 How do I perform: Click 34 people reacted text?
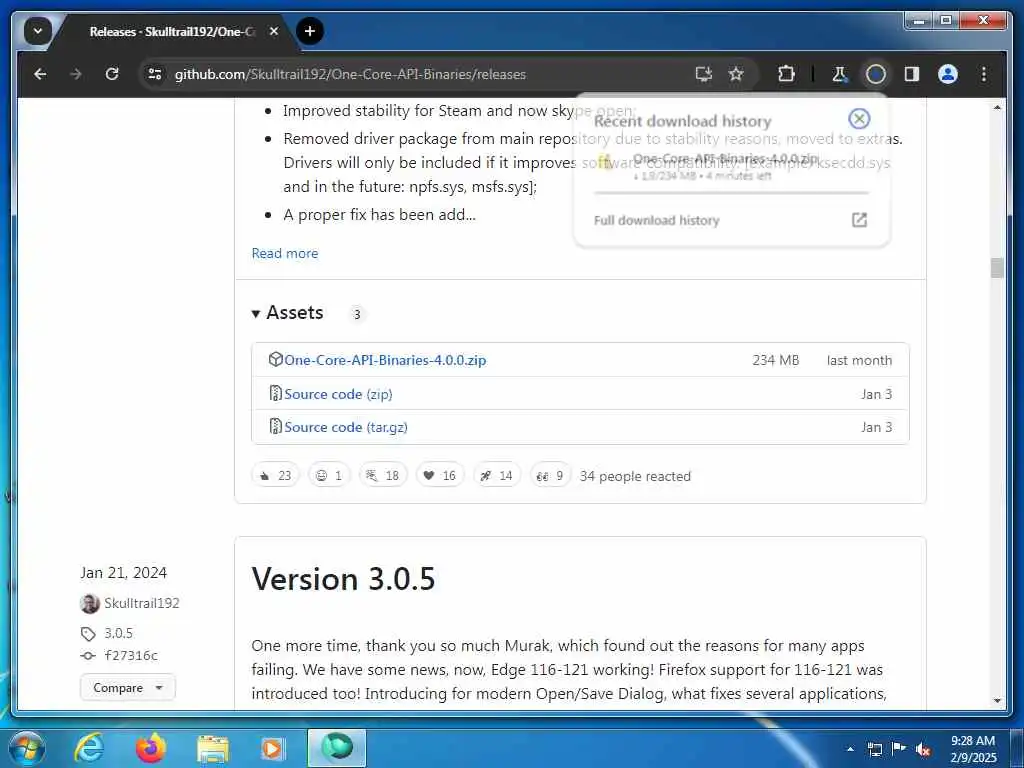635,476
